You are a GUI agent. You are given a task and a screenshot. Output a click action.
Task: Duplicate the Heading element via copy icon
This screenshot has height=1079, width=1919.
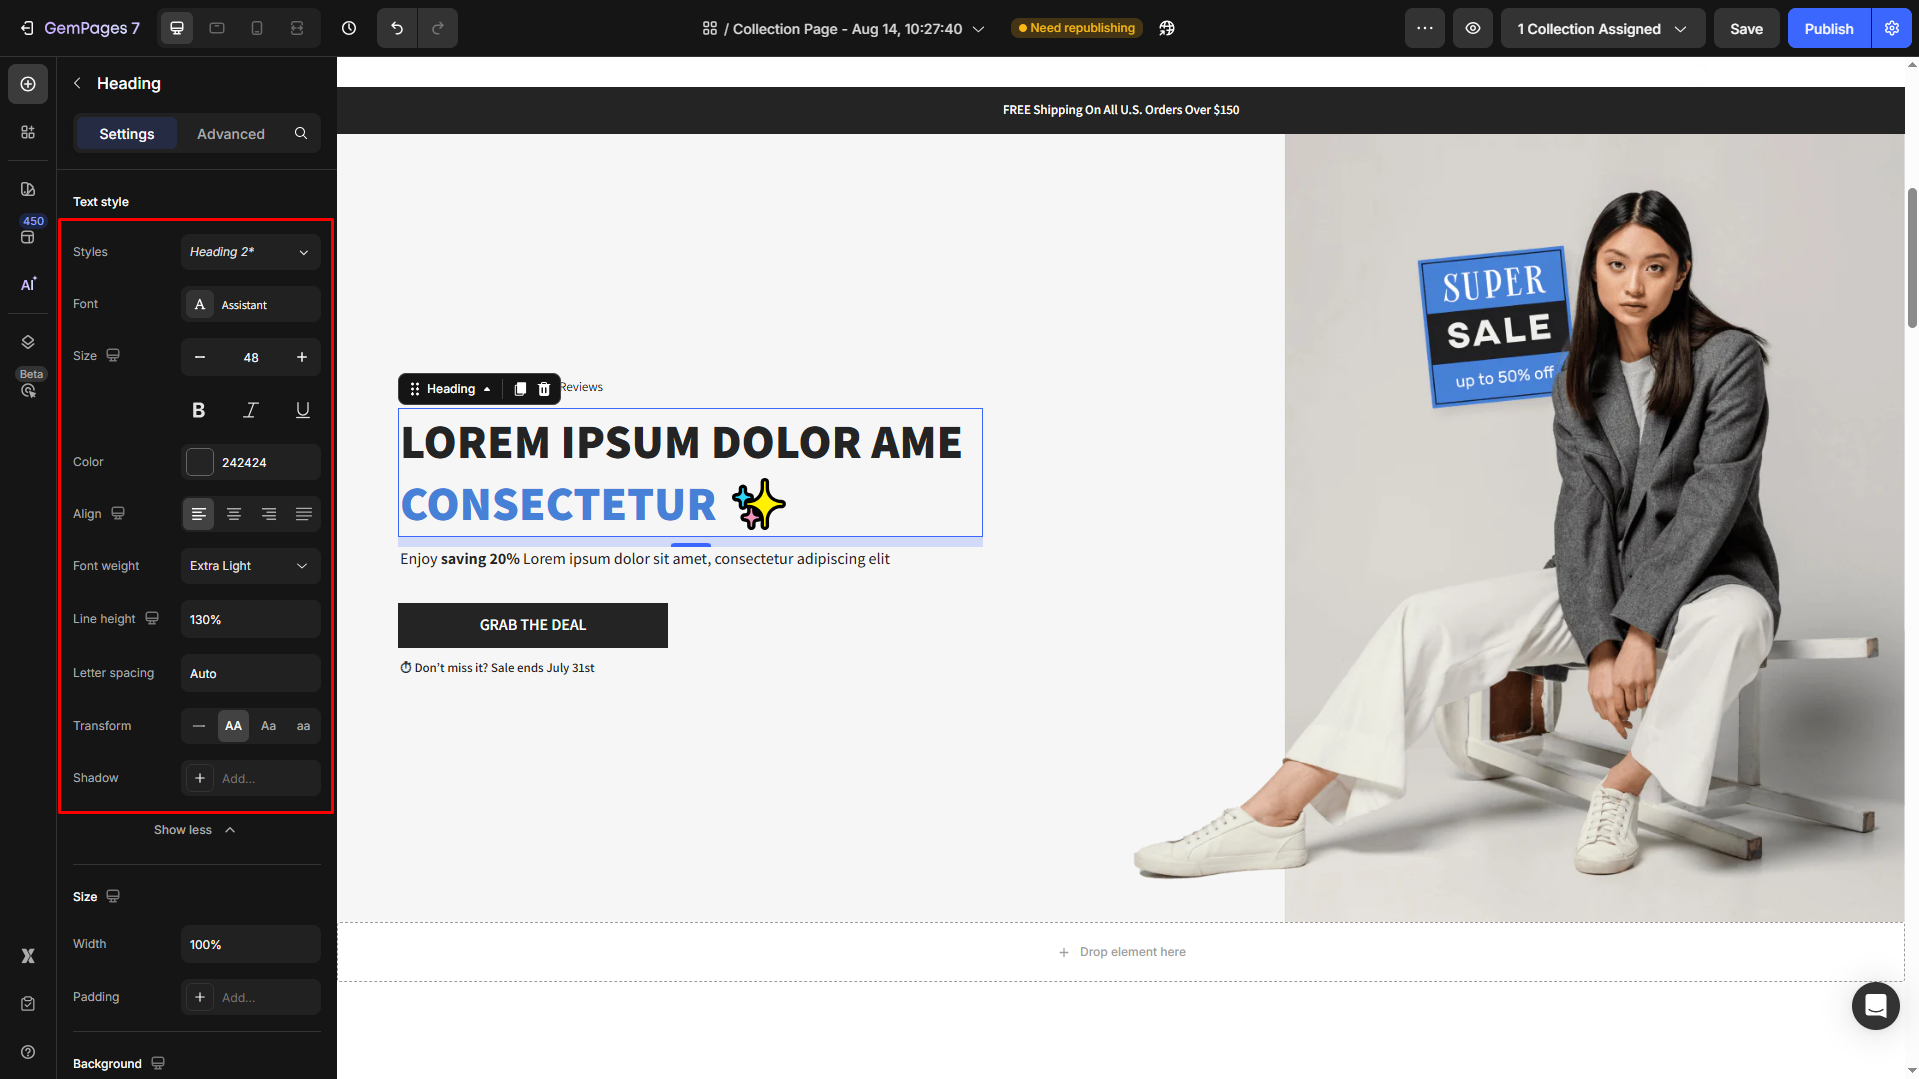coord(520,389)
